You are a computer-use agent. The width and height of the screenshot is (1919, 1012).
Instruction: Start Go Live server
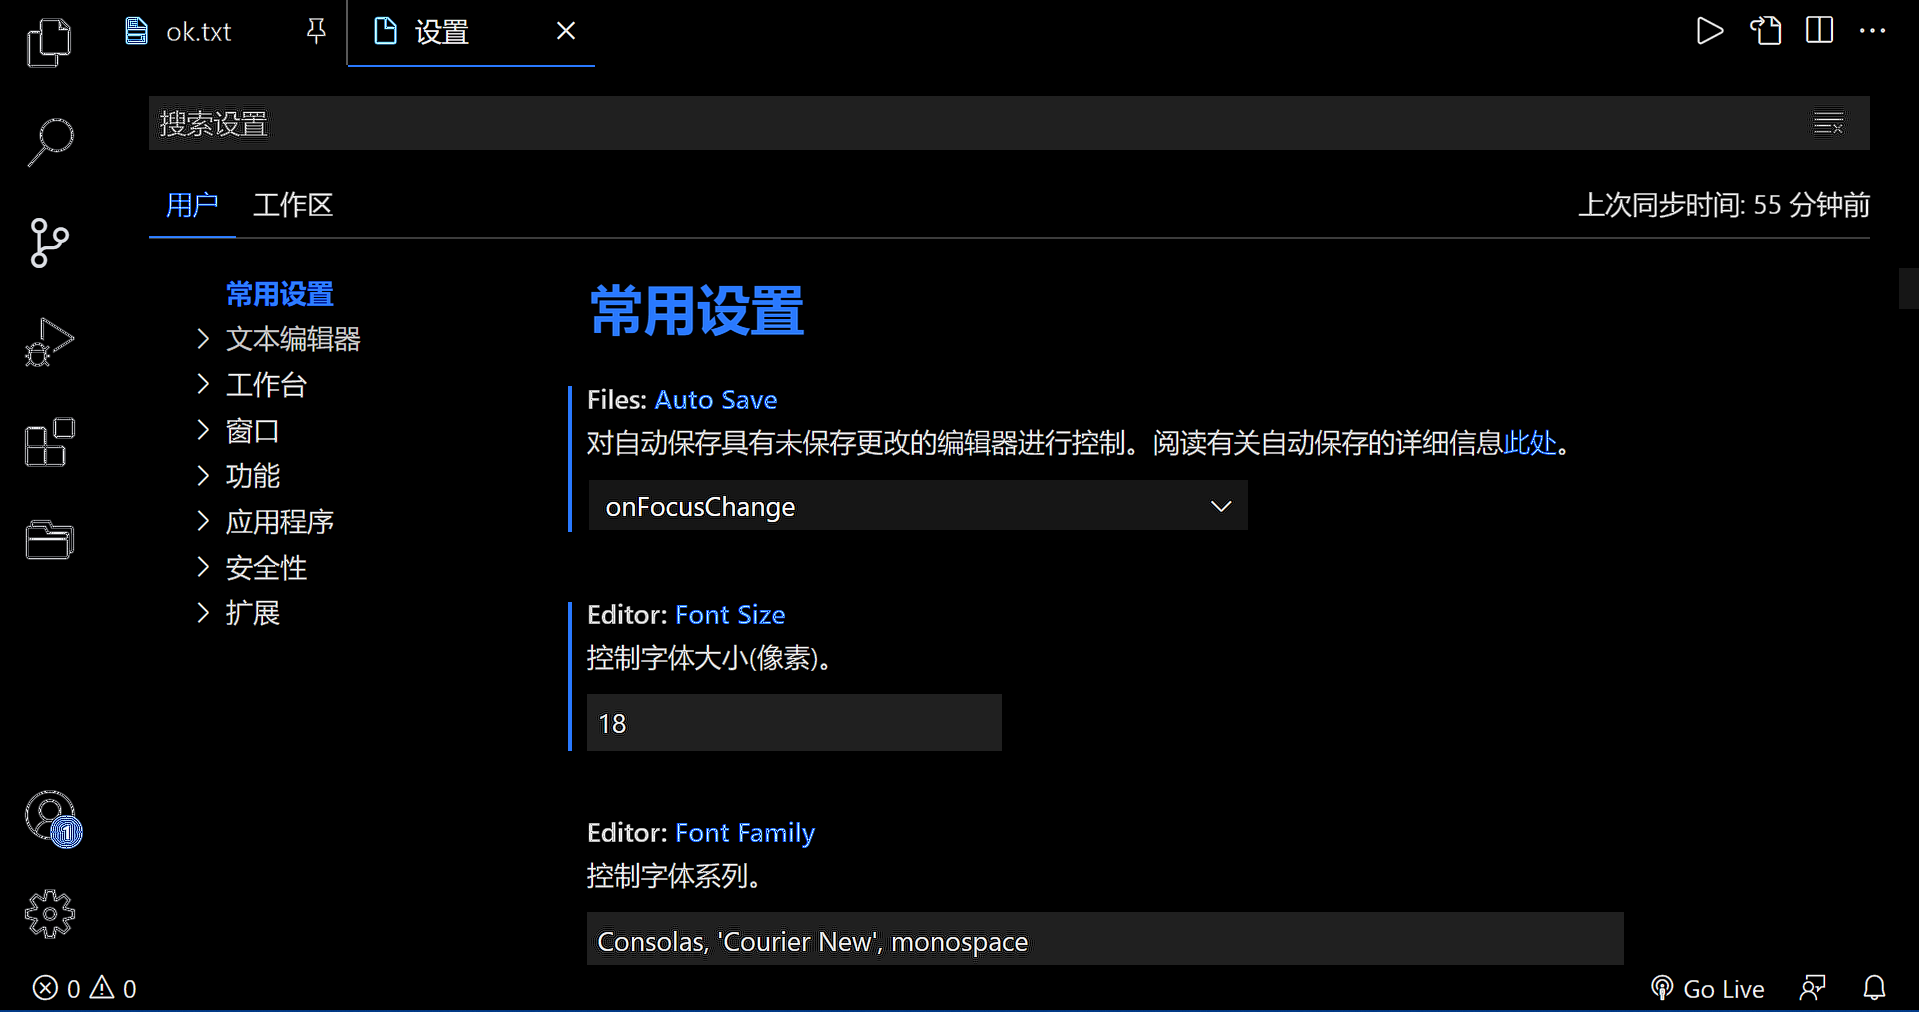[x=1707, y=989]
